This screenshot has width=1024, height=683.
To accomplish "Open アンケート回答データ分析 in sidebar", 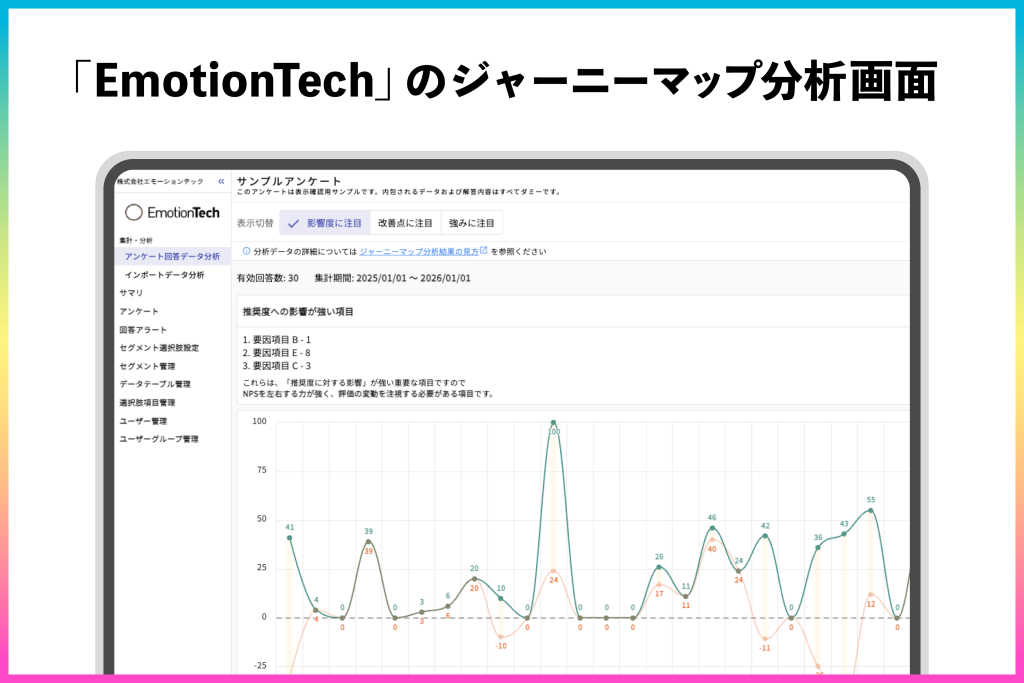I will pyautogui.click(x=172, y=257).
